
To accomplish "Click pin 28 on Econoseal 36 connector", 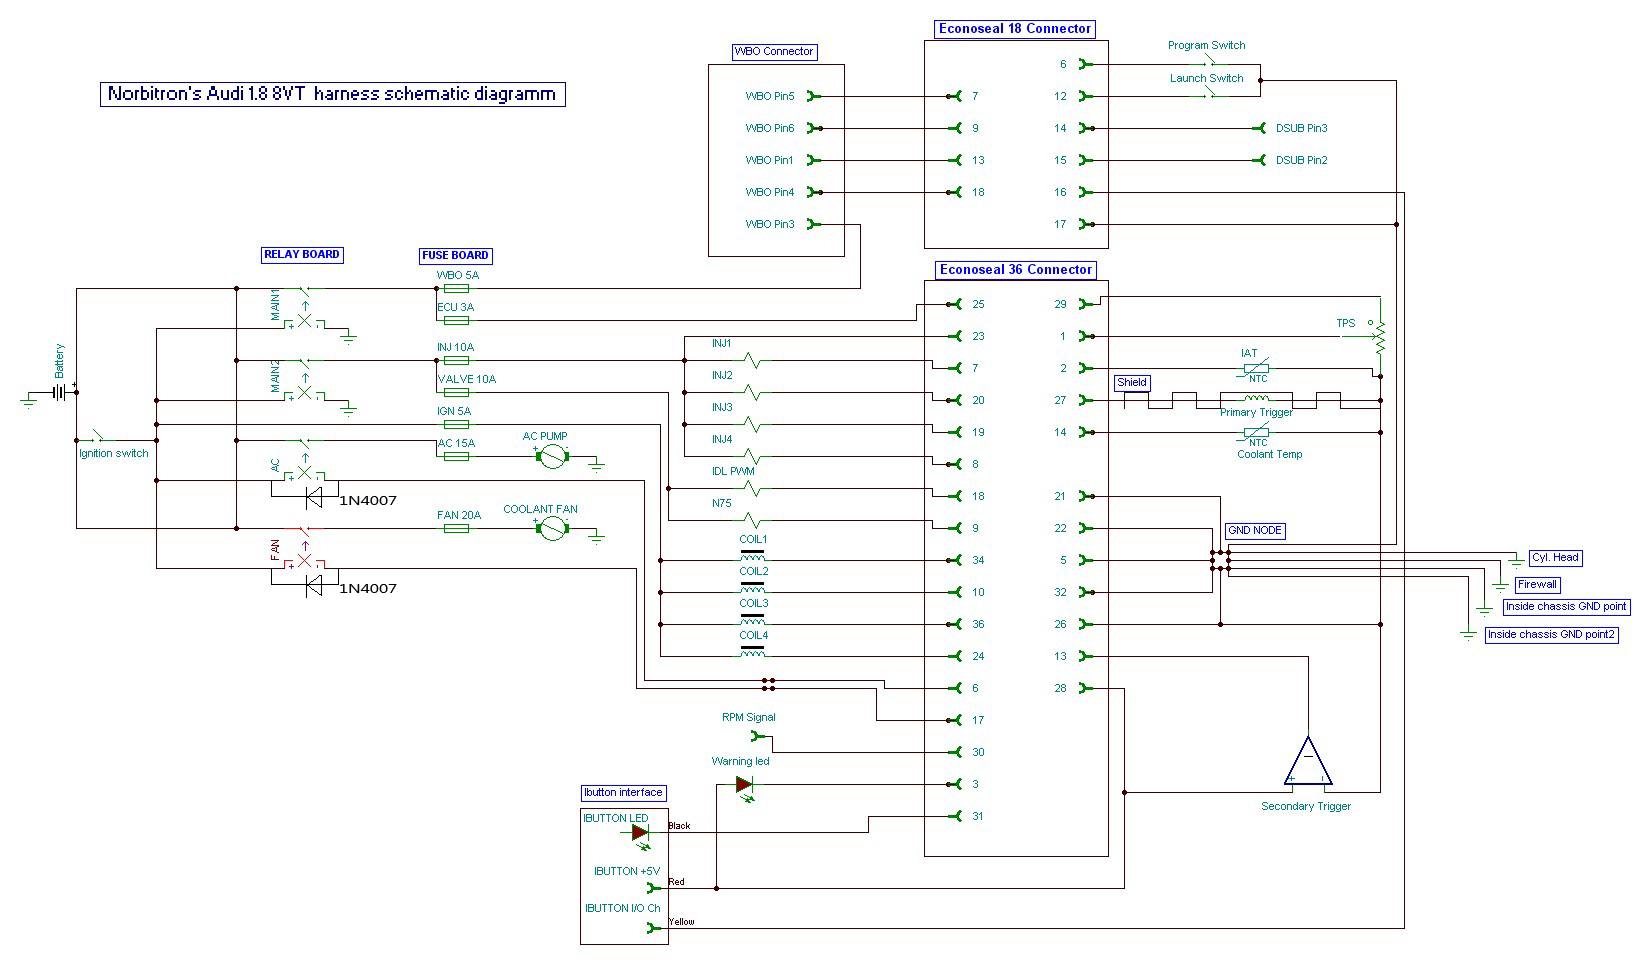I will pos(1060,688).
